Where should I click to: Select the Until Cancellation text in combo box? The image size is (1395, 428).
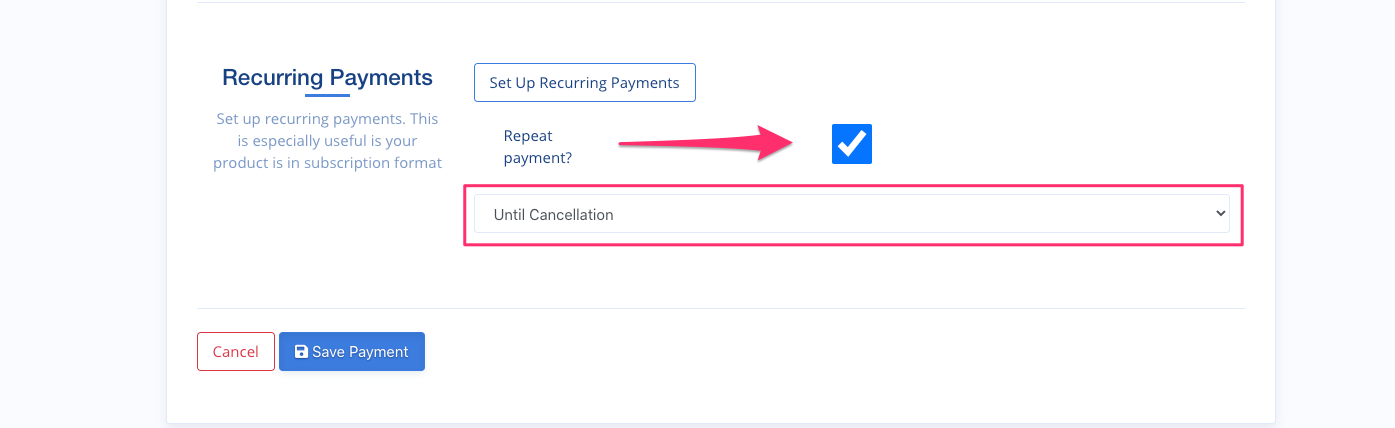click(554, 214)
